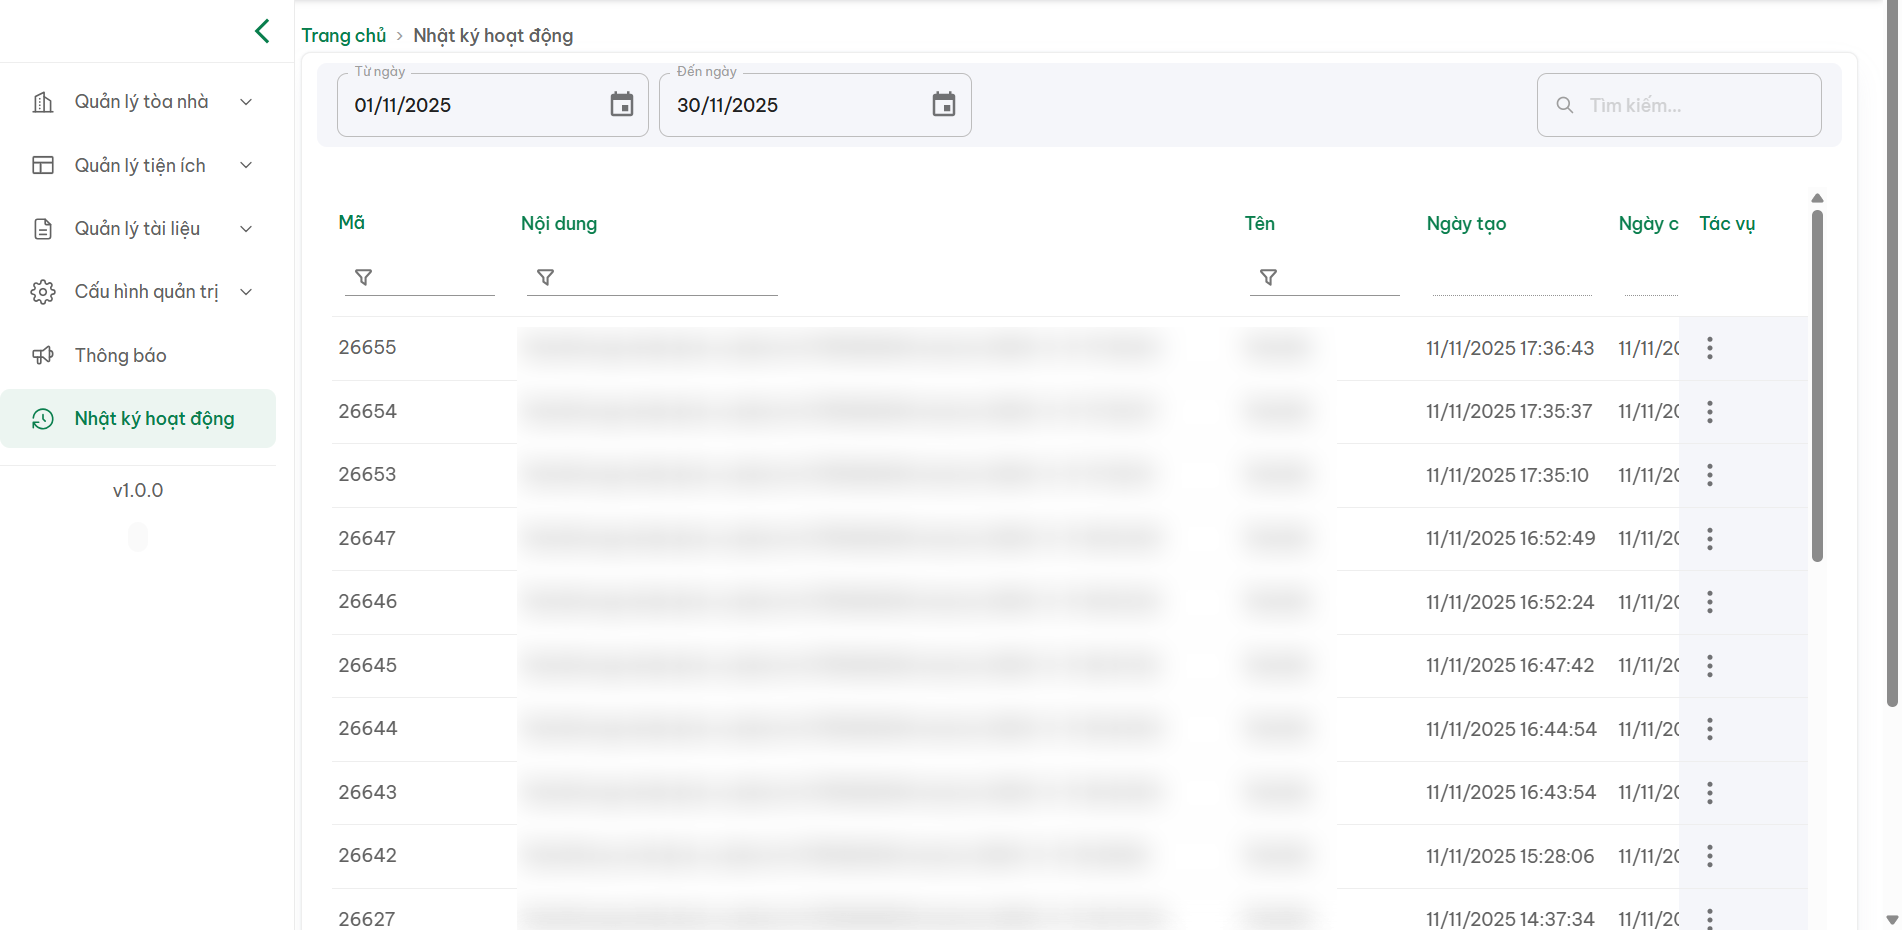
Task: Click the table vertical scrollbar thumb
Action: (1817, 385)
